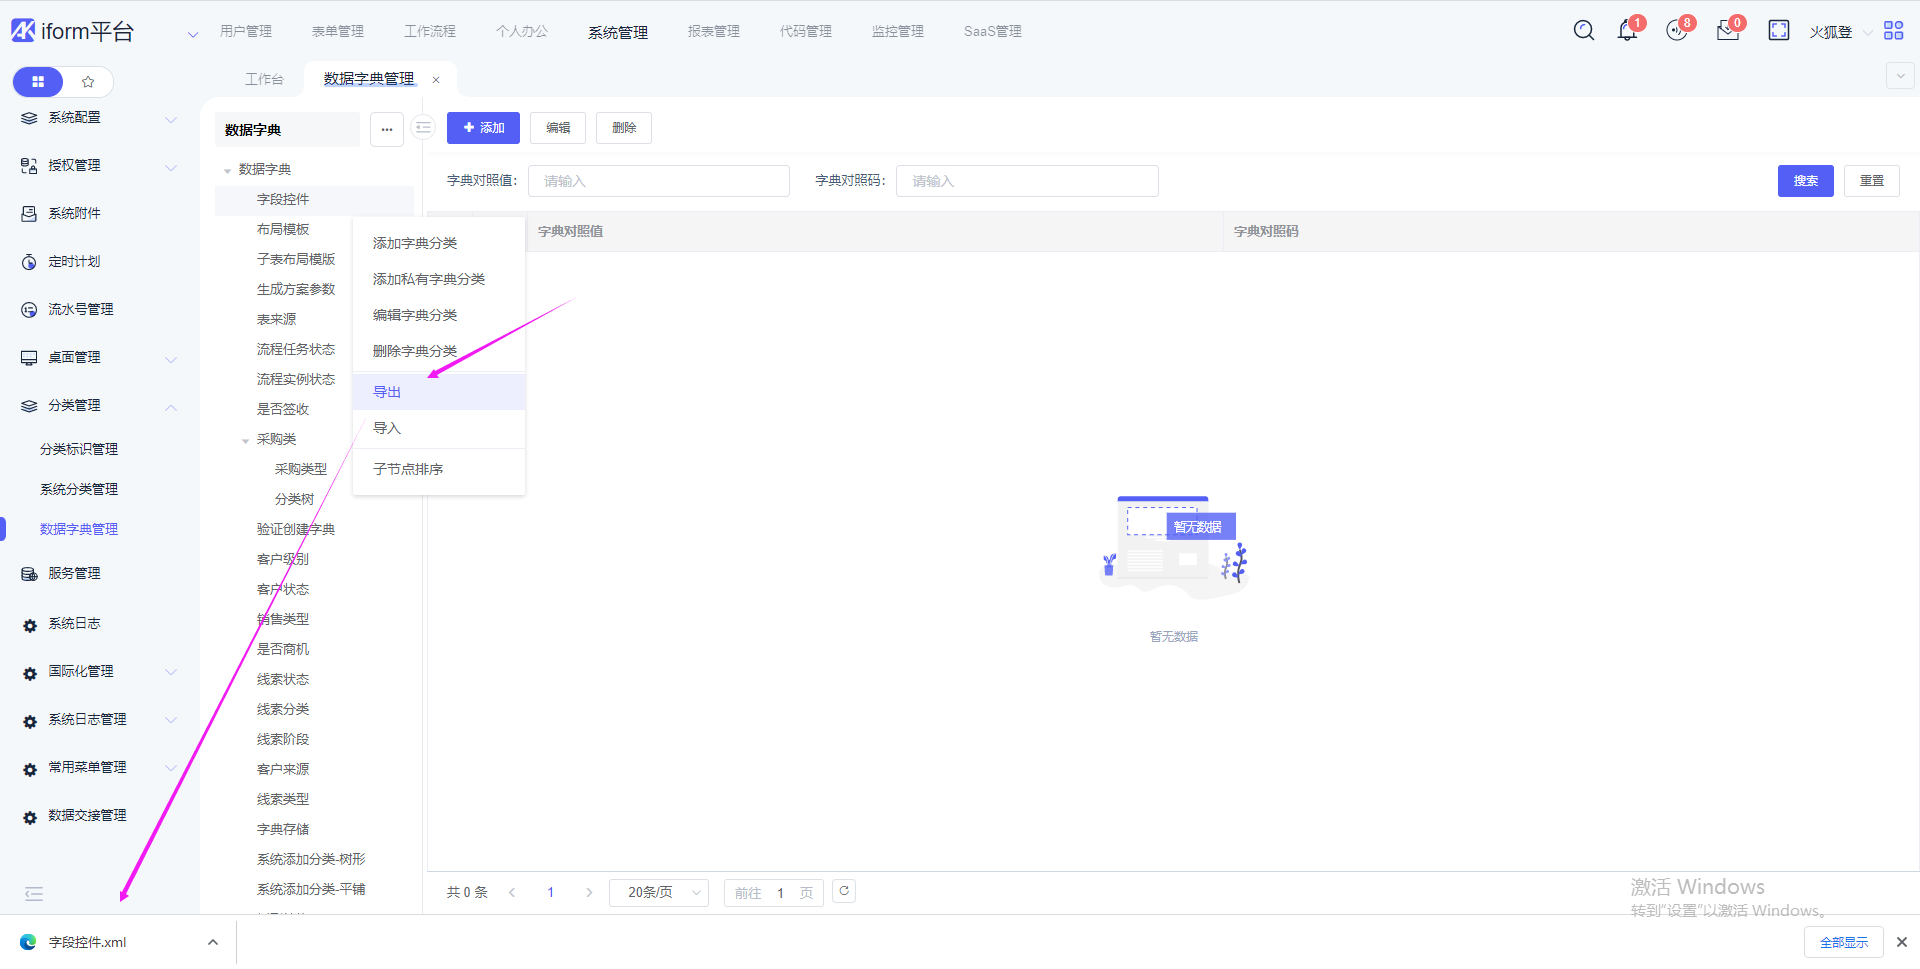Click the favorites star icon in sidebar

(x=88, y=82)
